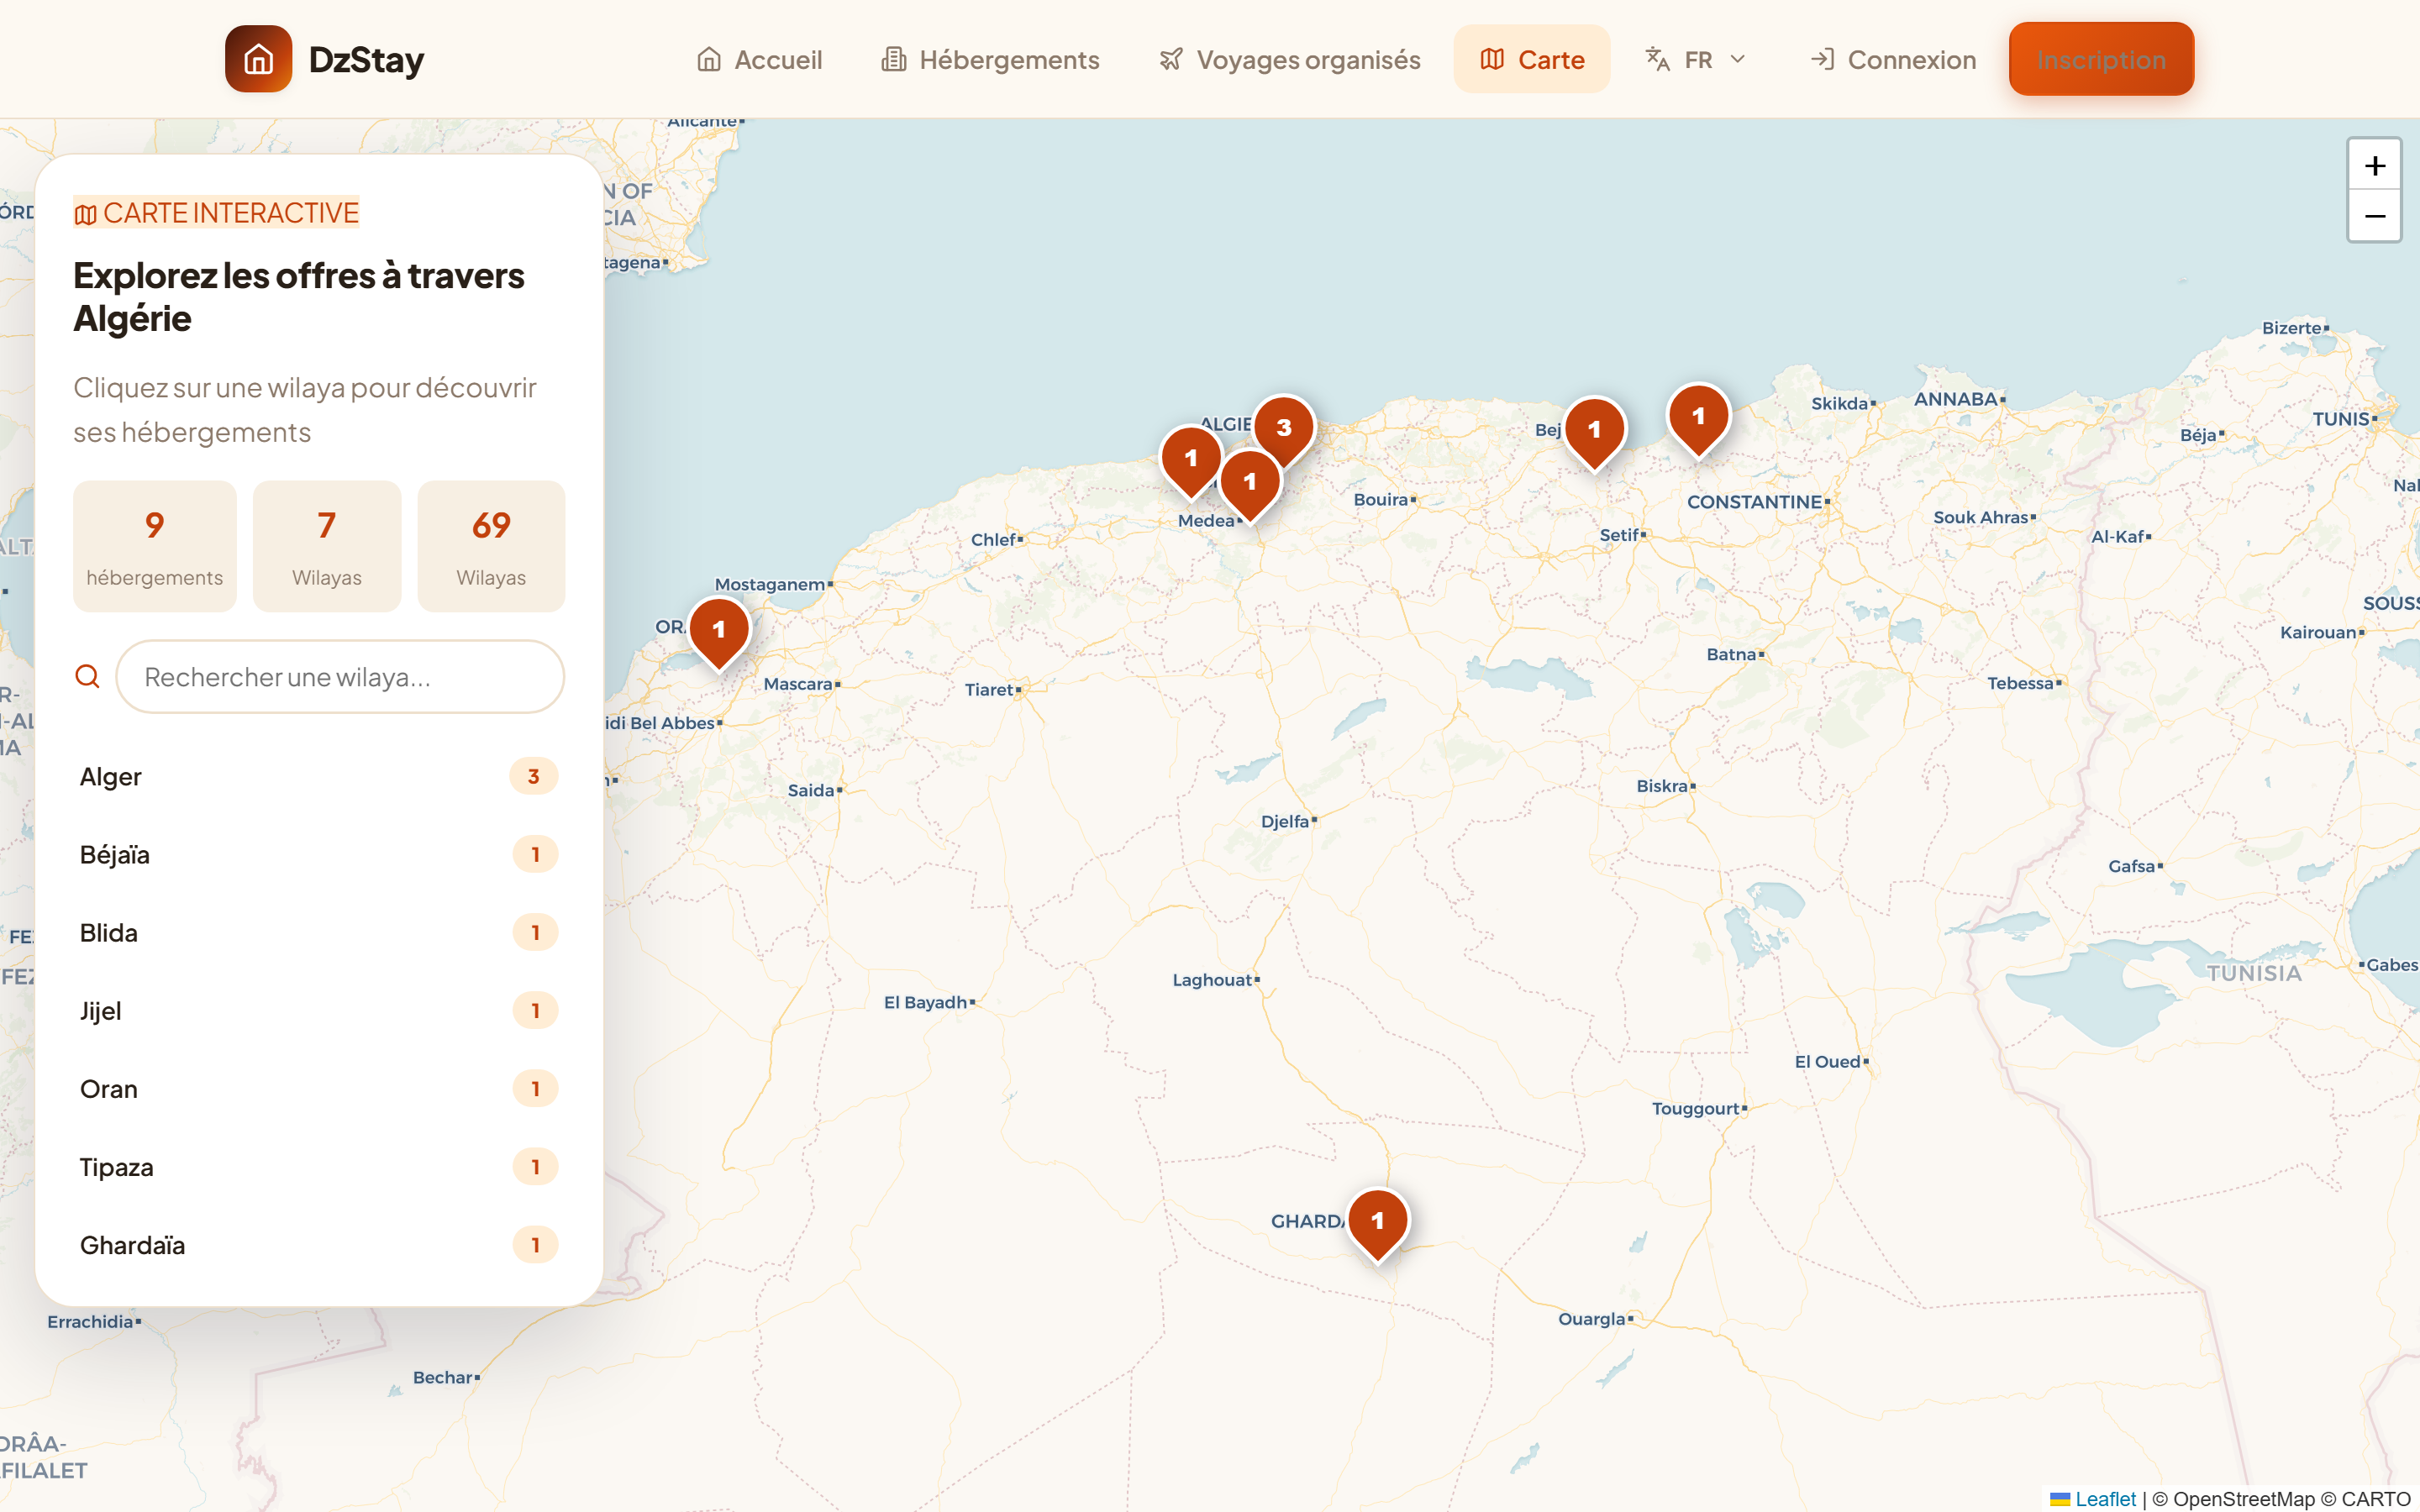Click the map icon beside CARTE INTERACTIVE
Viewport: 2420px width, 1512px height.
pos(86,214)
